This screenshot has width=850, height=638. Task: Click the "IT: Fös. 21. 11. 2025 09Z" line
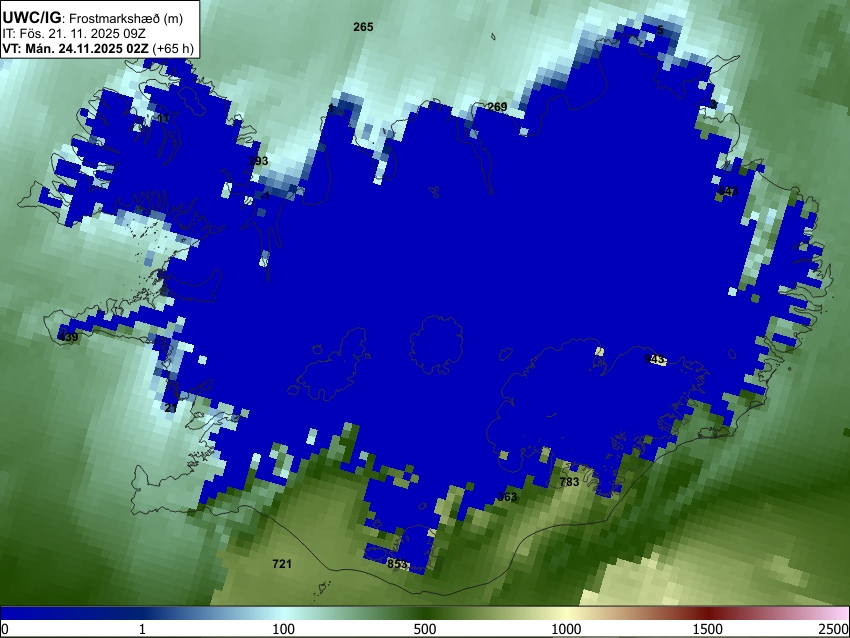click(74, 34)
